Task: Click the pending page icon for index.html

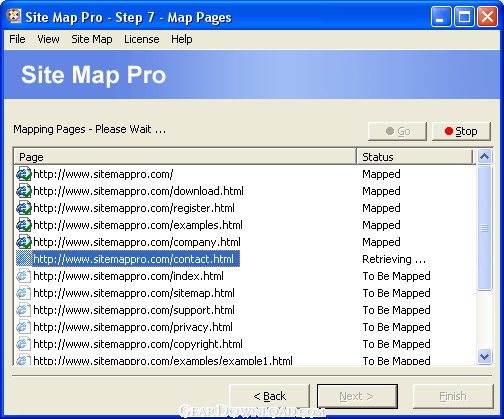Action: [x=23, y=276]
